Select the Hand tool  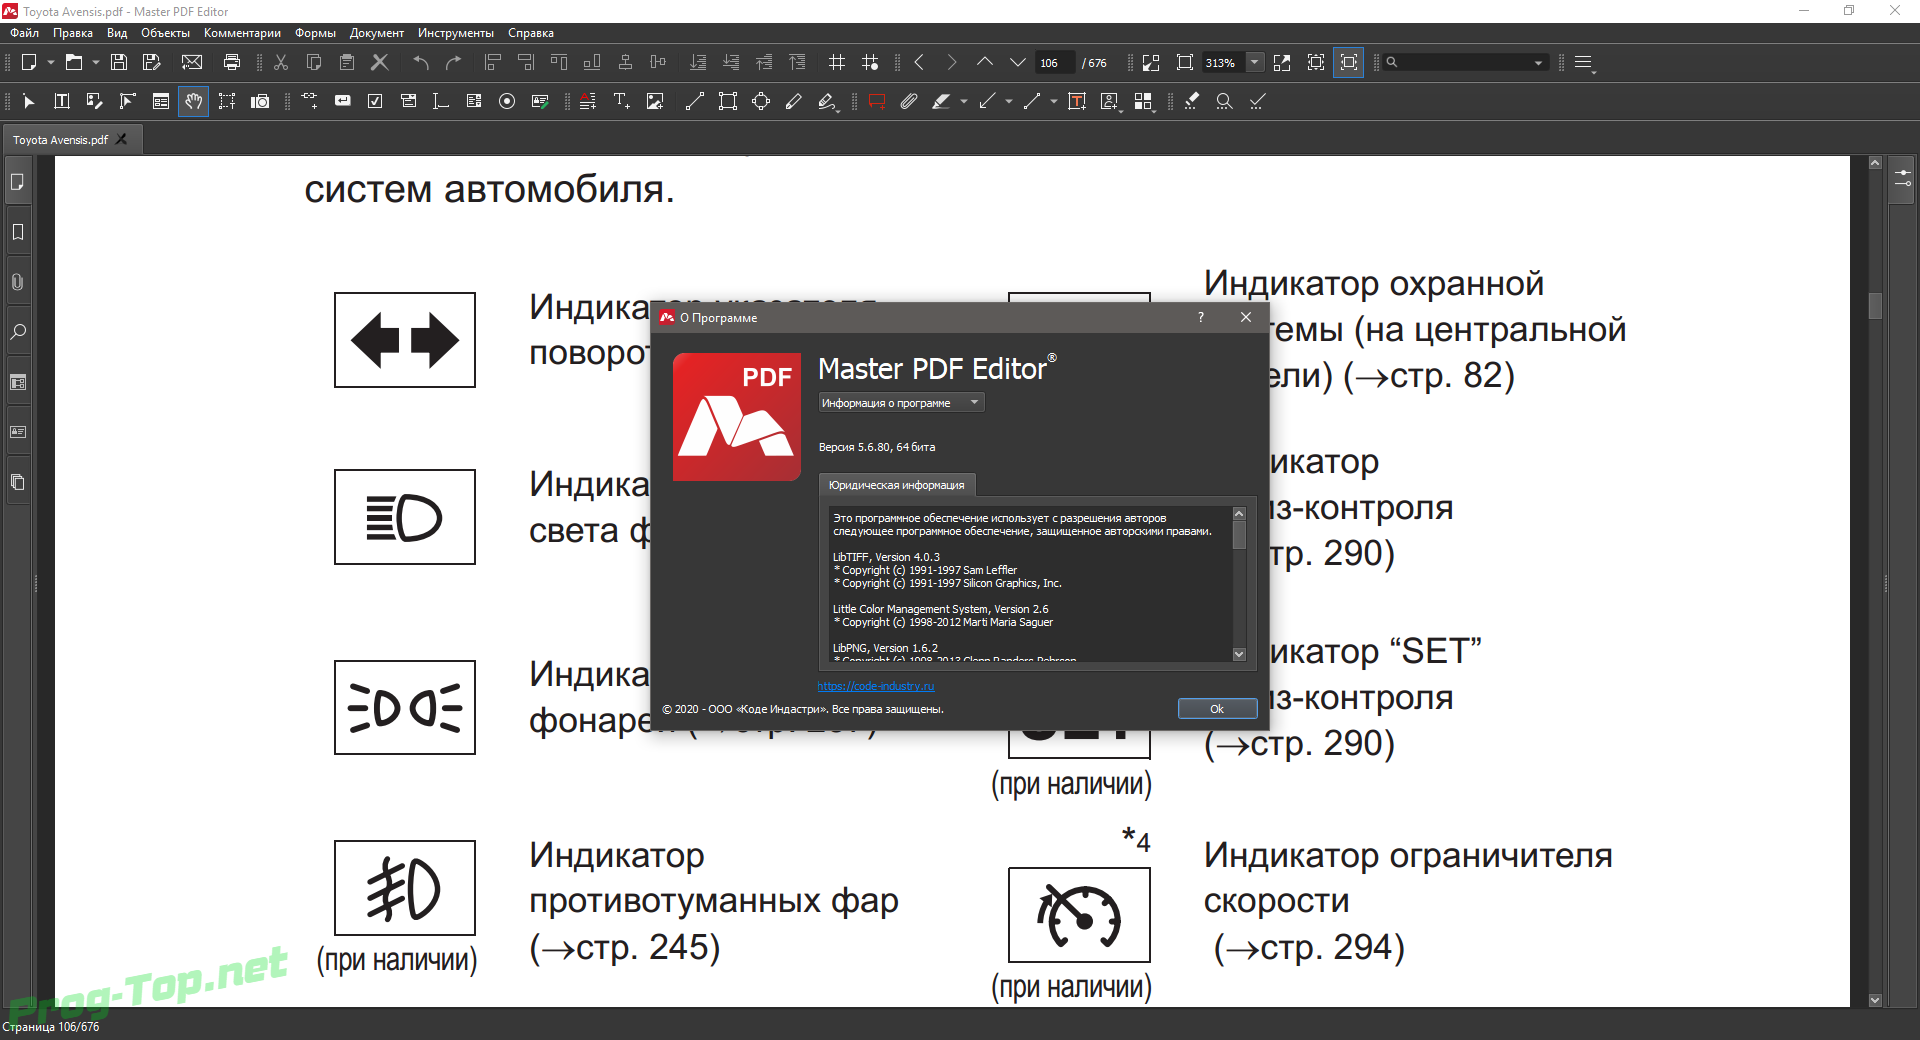pos(193,101)
